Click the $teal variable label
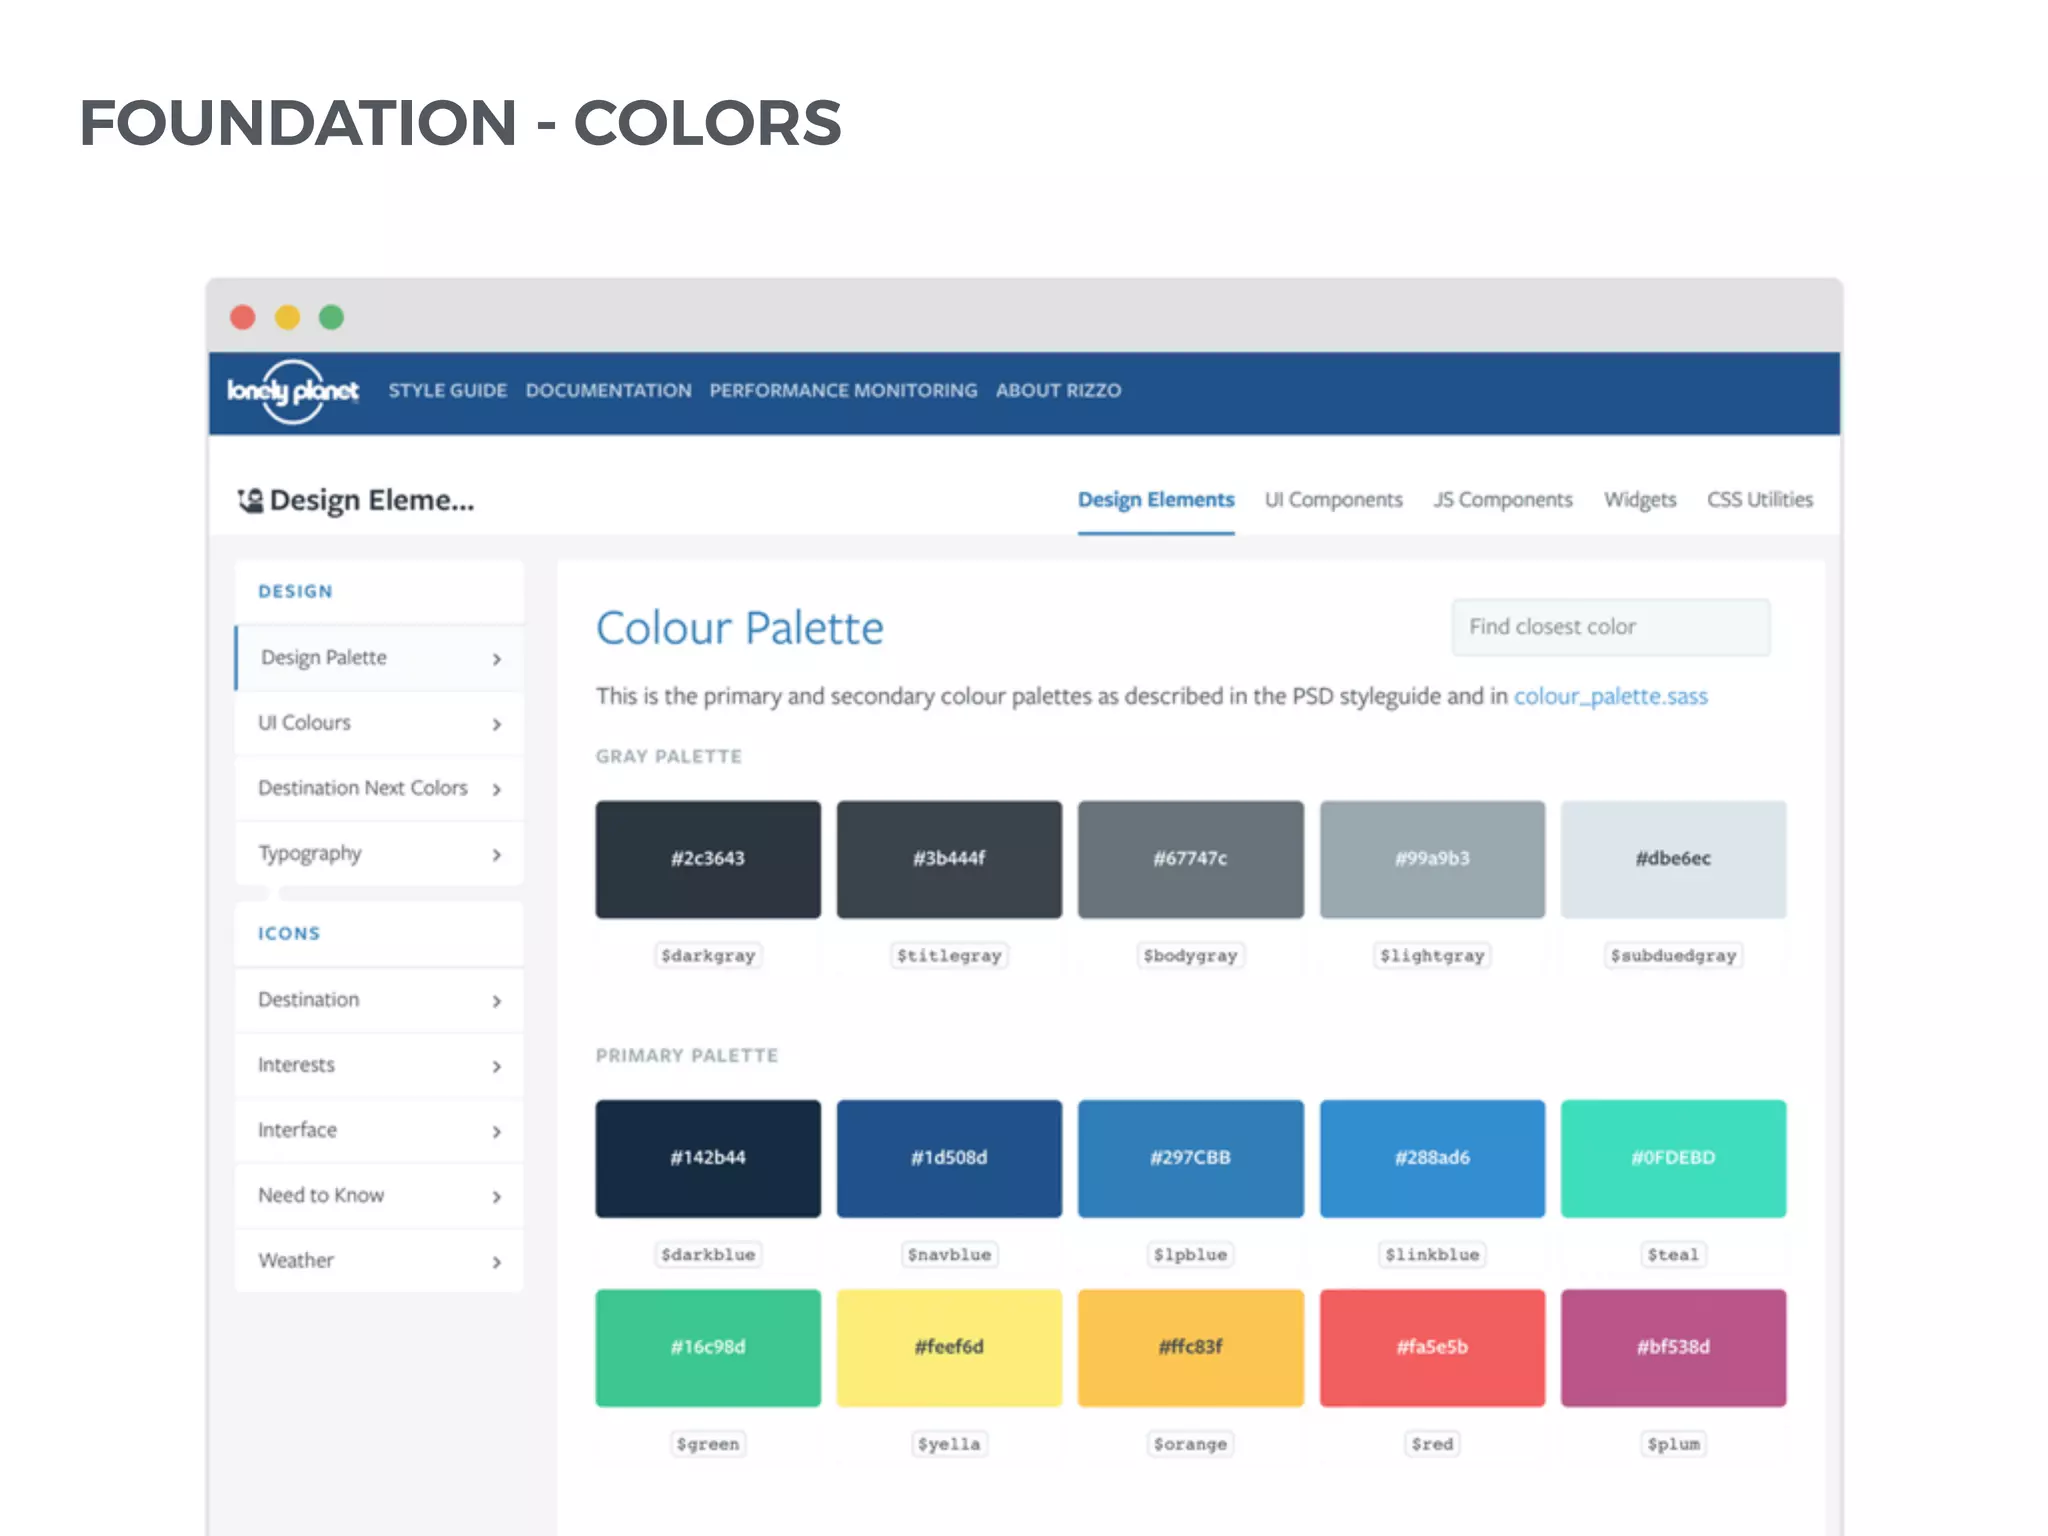 (x=1673, y=1255)
